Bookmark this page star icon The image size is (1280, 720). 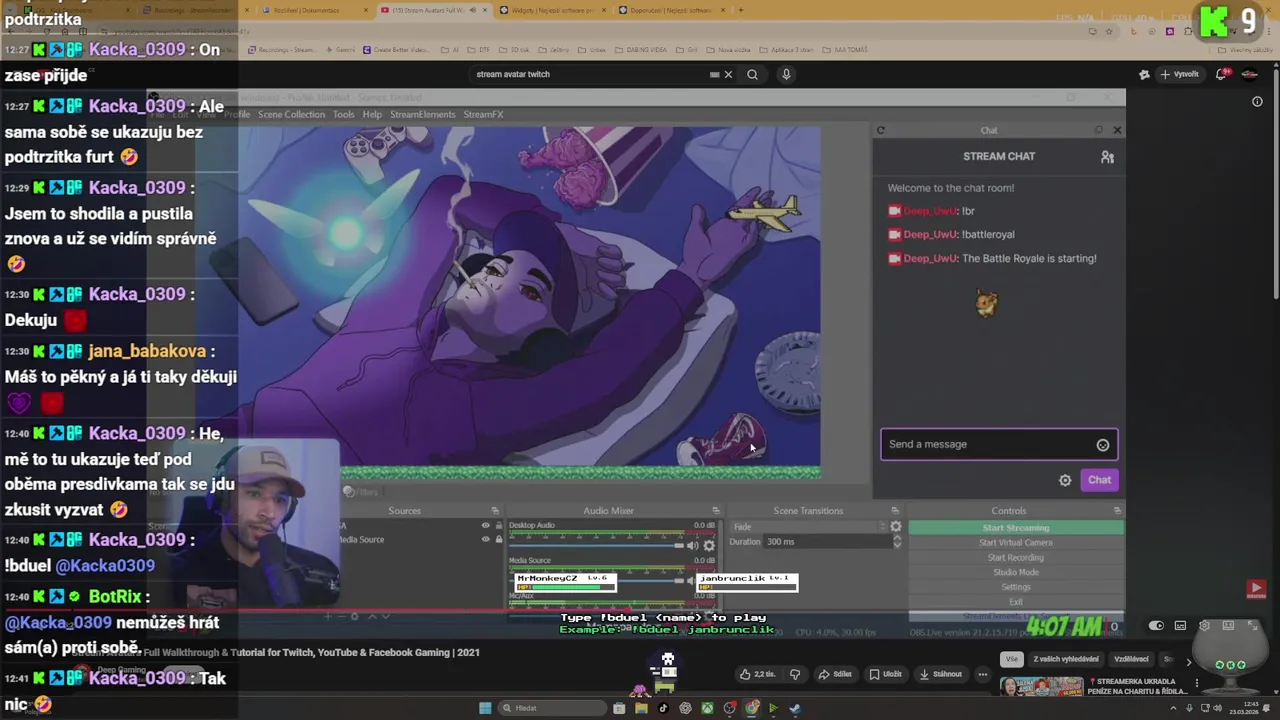point(1109,31)
